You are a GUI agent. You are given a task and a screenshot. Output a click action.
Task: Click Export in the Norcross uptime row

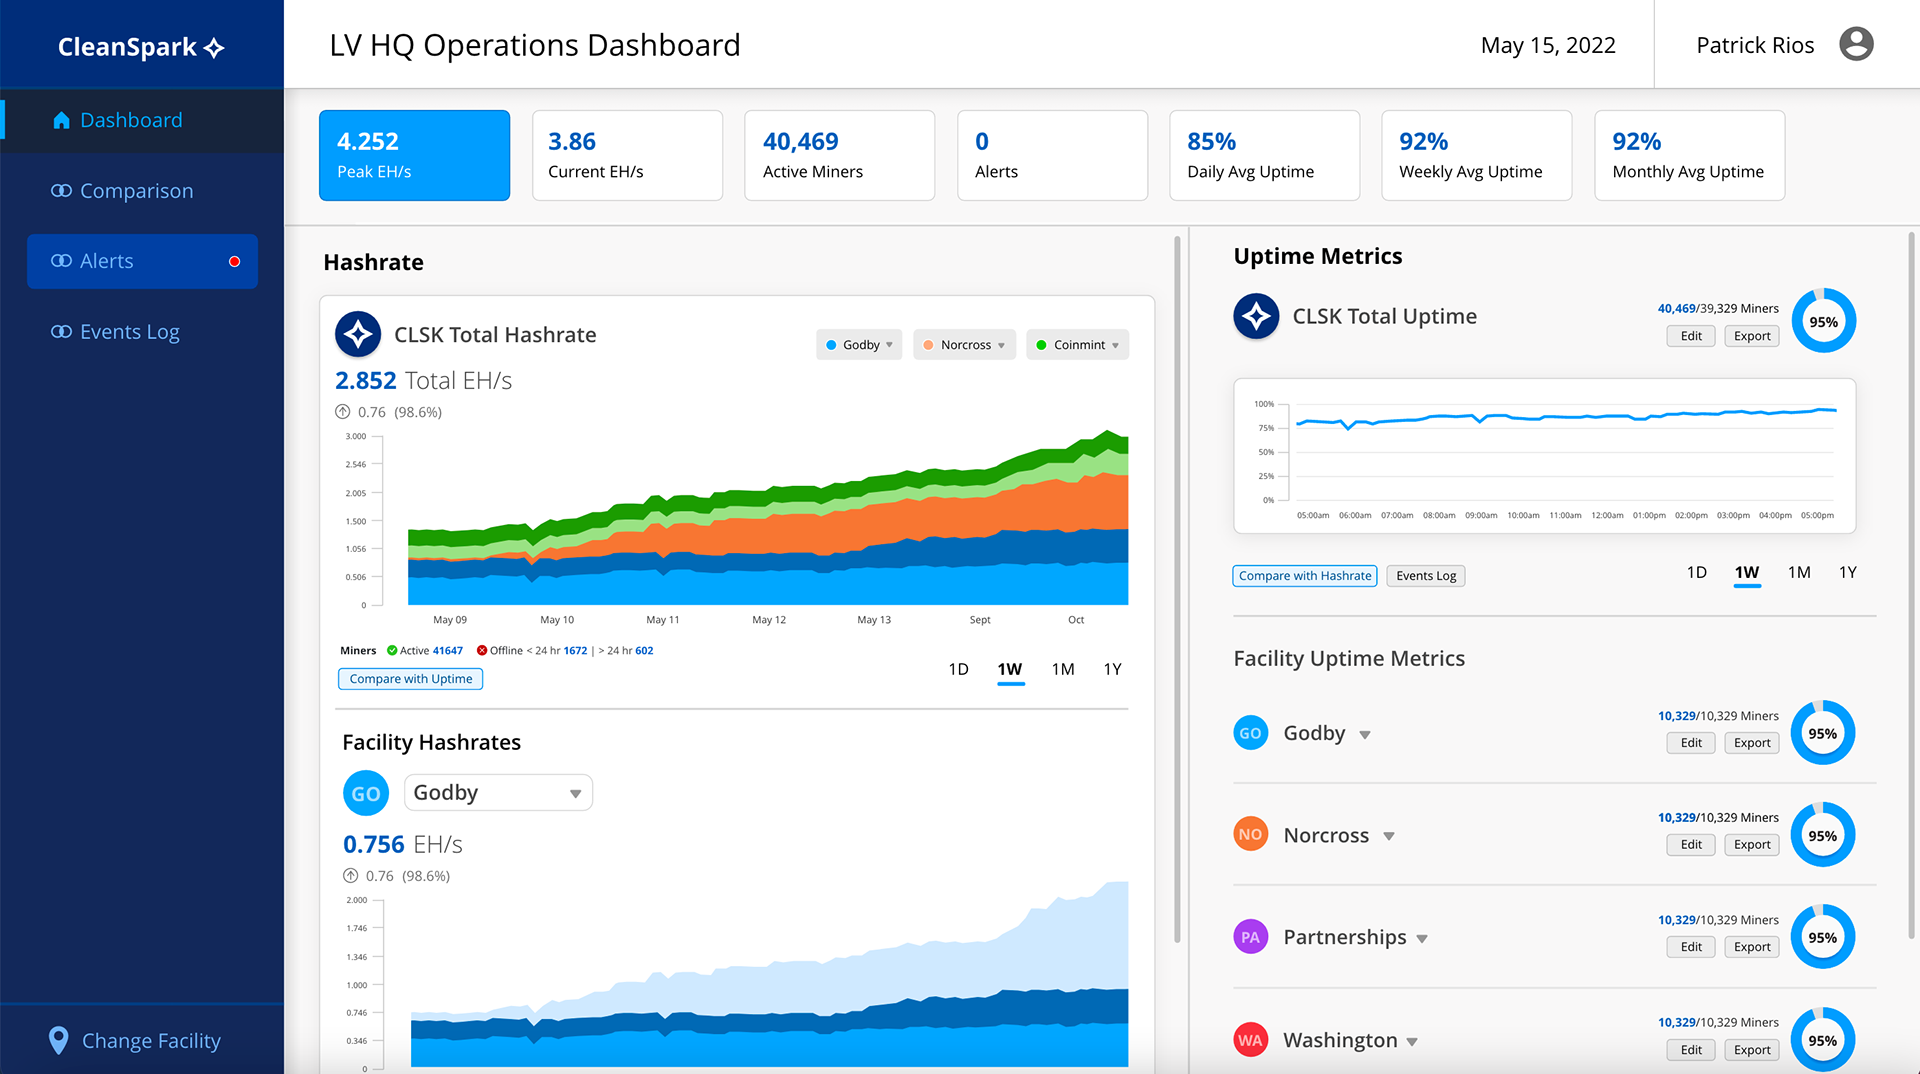pyautogui.click(x=1752, y=845)
